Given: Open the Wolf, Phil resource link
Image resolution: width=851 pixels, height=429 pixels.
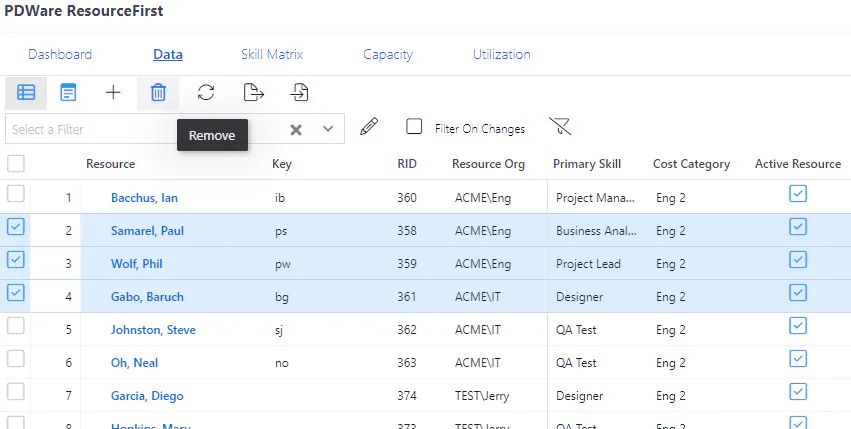Looking at the screenshot, I should [x=137, y=264].
